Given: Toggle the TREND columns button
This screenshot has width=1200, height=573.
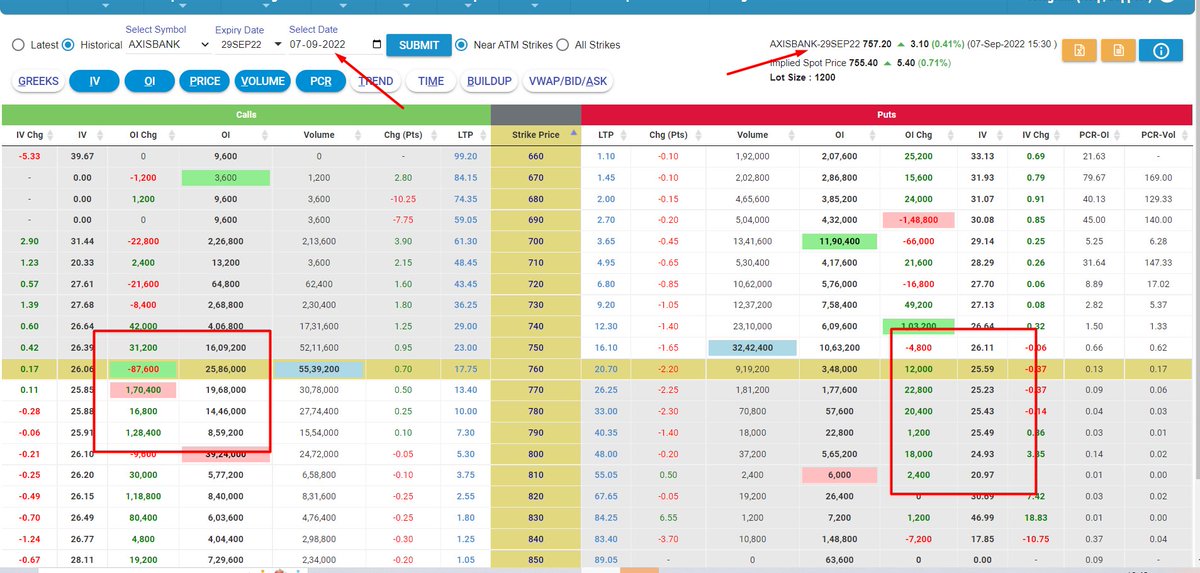Looking at the screenshot, I should click(x=376, y=81).
